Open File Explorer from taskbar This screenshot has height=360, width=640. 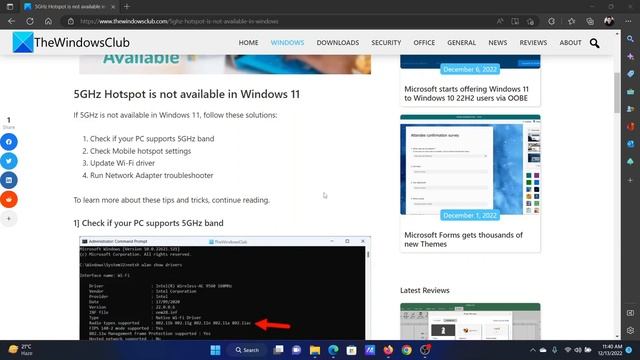pyautogui.click(x=315, y=350)
